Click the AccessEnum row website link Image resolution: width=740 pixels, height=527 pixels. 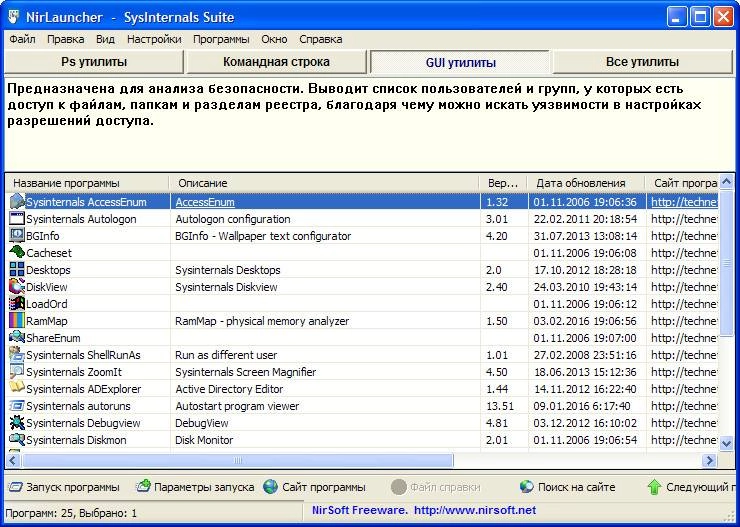pos(685,202)
